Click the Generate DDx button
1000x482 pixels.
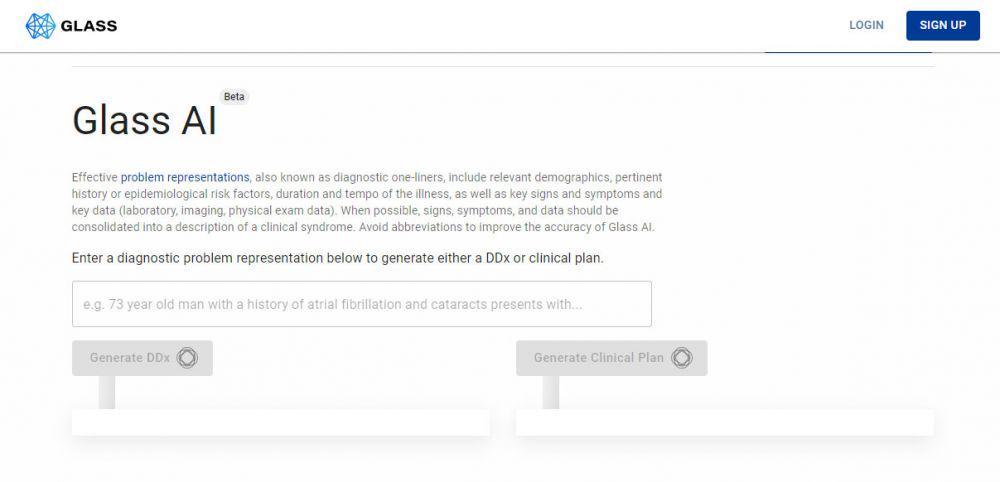click(142, 358)
